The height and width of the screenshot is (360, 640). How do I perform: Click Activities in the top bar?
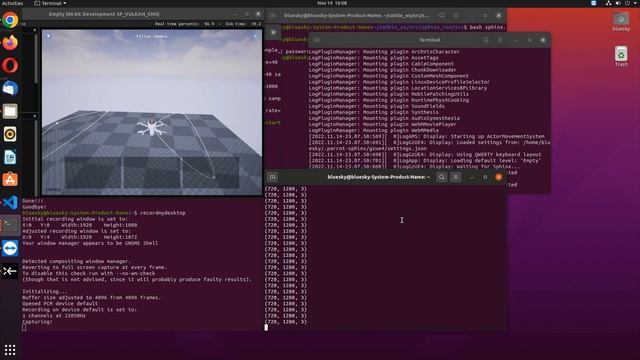(12, 3)
